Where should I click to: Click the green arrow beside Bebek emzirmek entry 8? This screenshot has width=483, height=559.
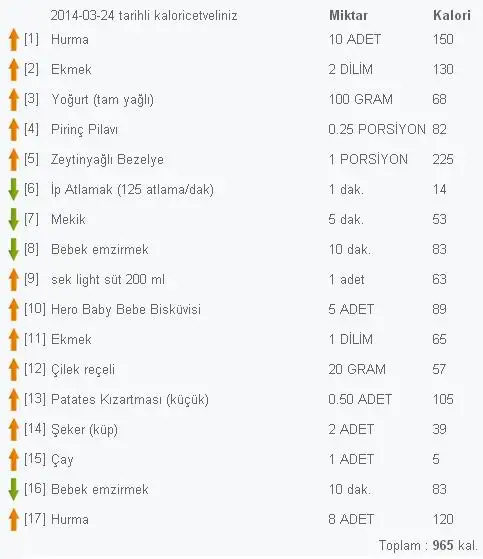[x=14, y=249]
